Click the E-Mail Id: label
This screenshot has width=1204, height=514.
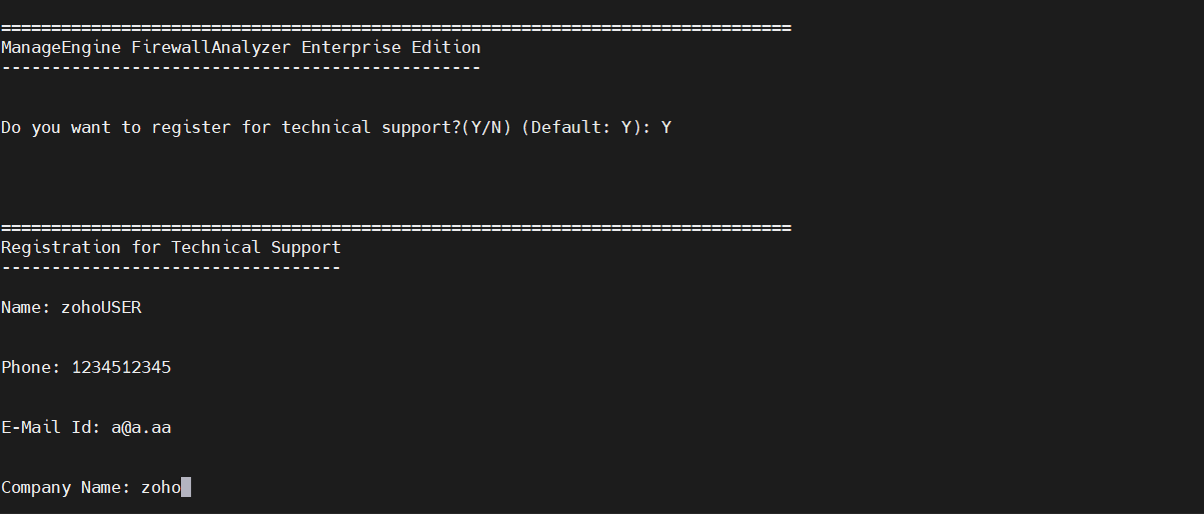click(51, 427)
